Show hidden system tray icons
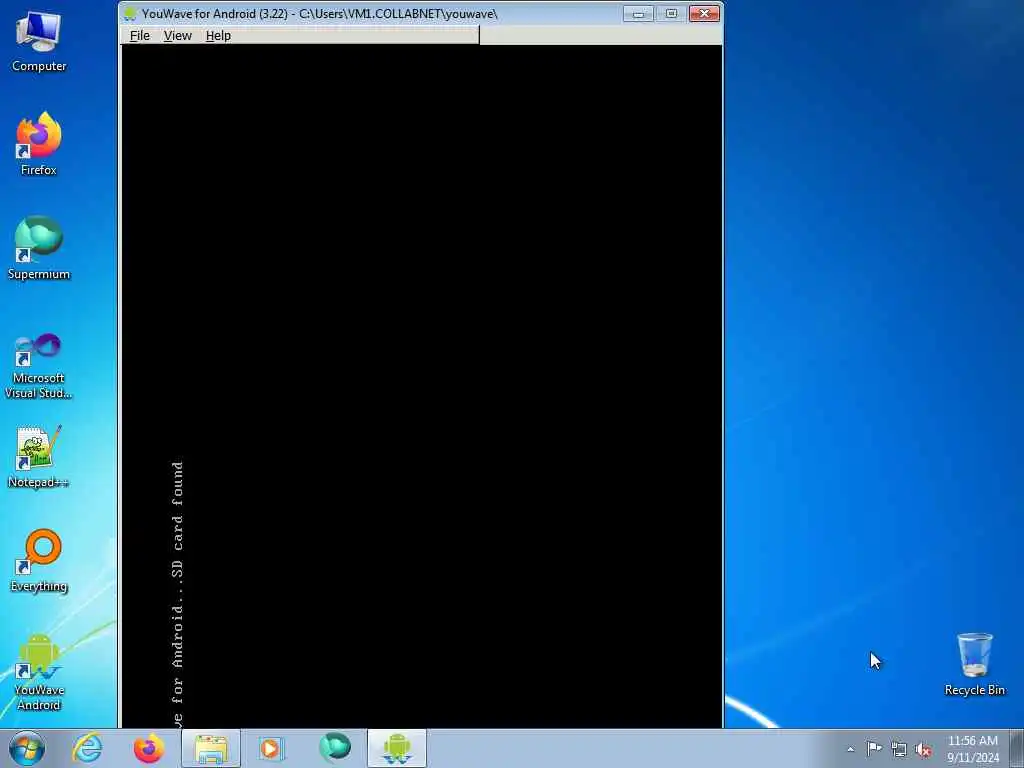This screenshot has height=768, width=1024. tap(850, 749)
